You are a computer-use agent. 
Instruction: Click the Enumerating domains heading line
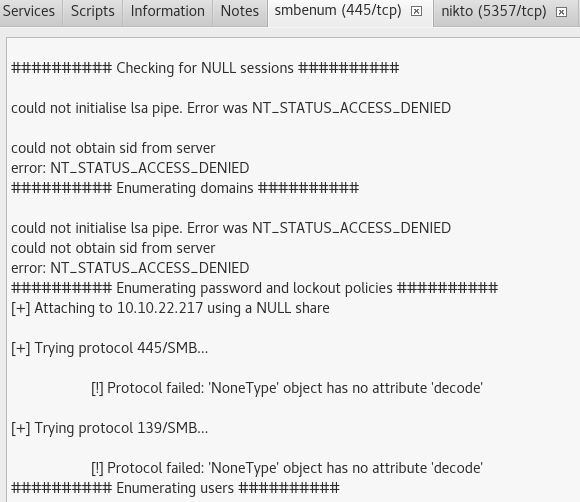tap(185, 188)
